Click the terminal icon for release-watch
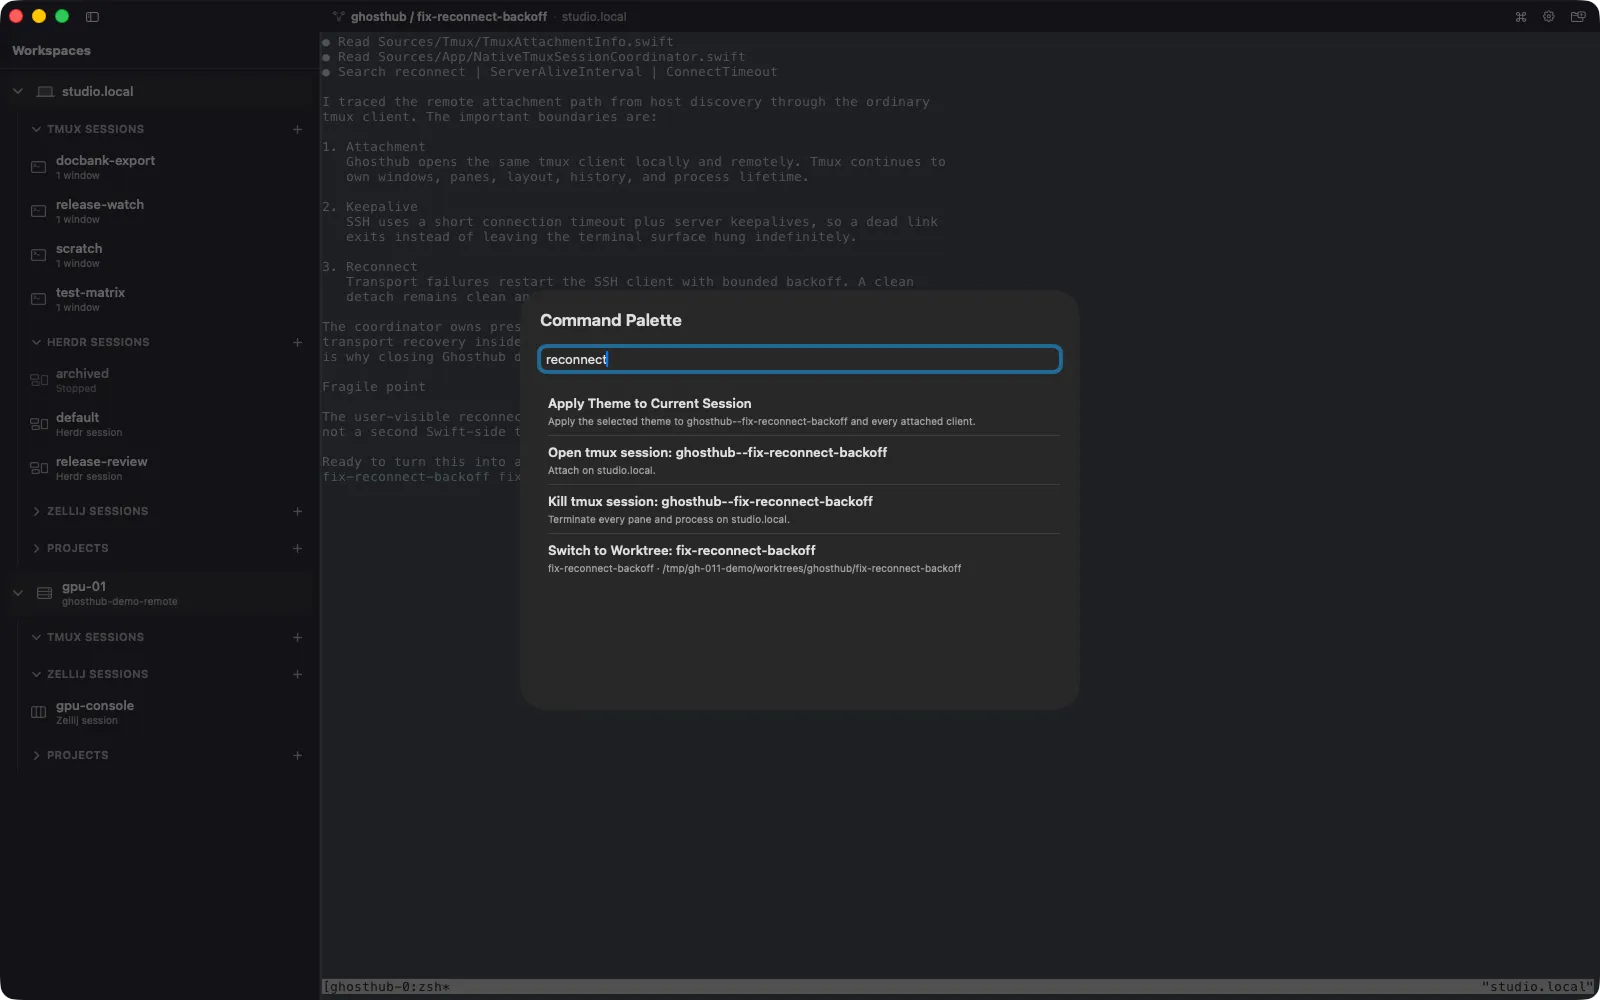Viewport: 1600px width, 1000px height. pos(38,211)
